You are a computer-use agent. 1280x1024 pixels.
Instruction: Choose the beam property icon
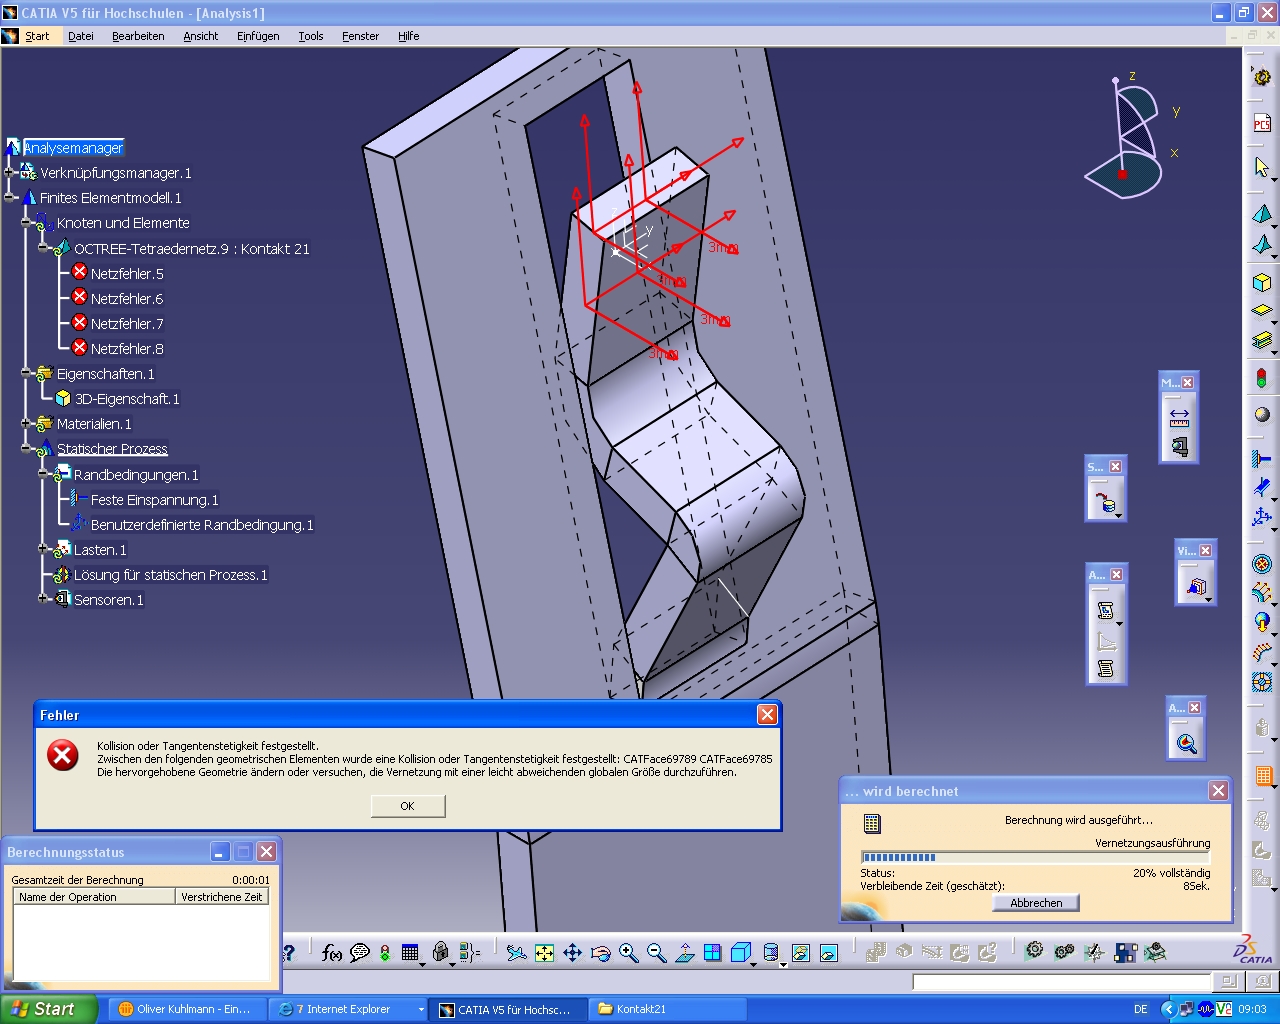[1262, 341]
